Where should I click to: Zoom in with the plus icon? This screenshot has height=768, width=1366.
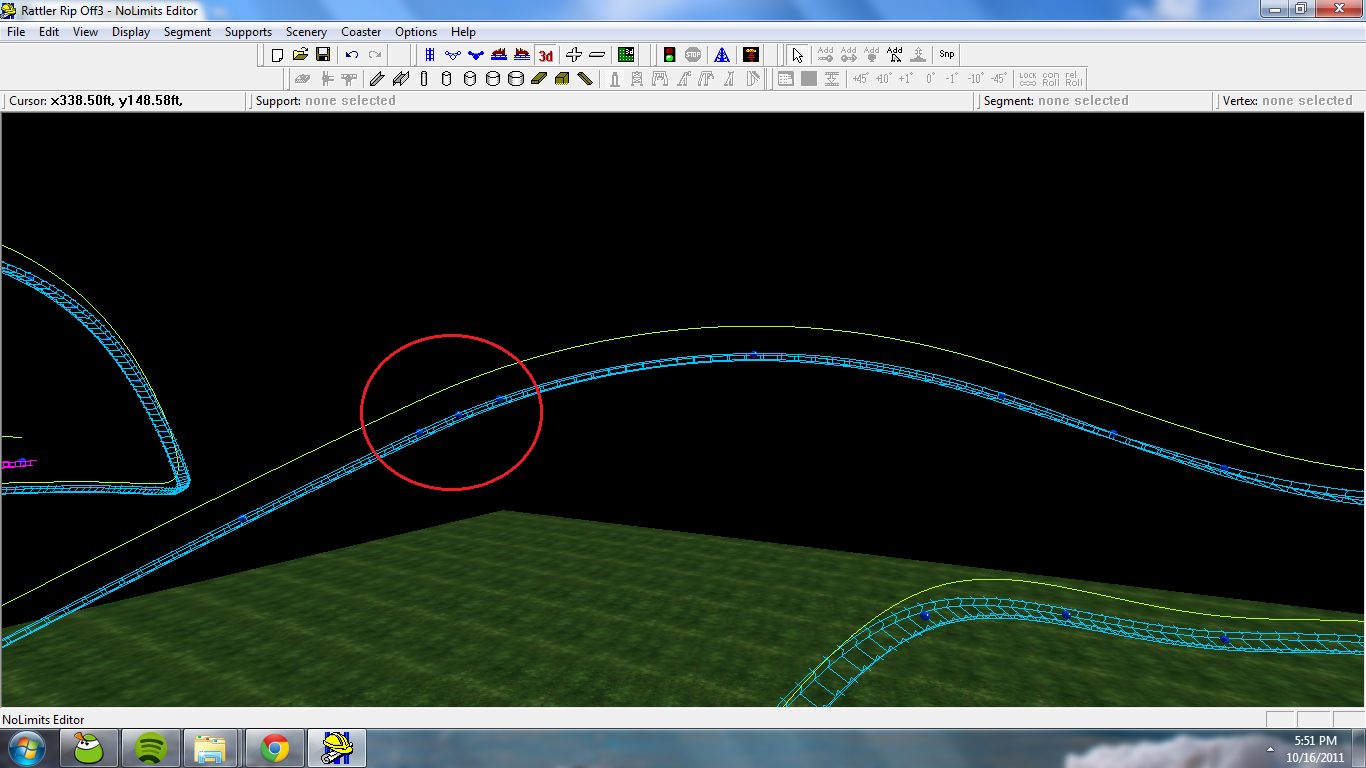point(573,55)
